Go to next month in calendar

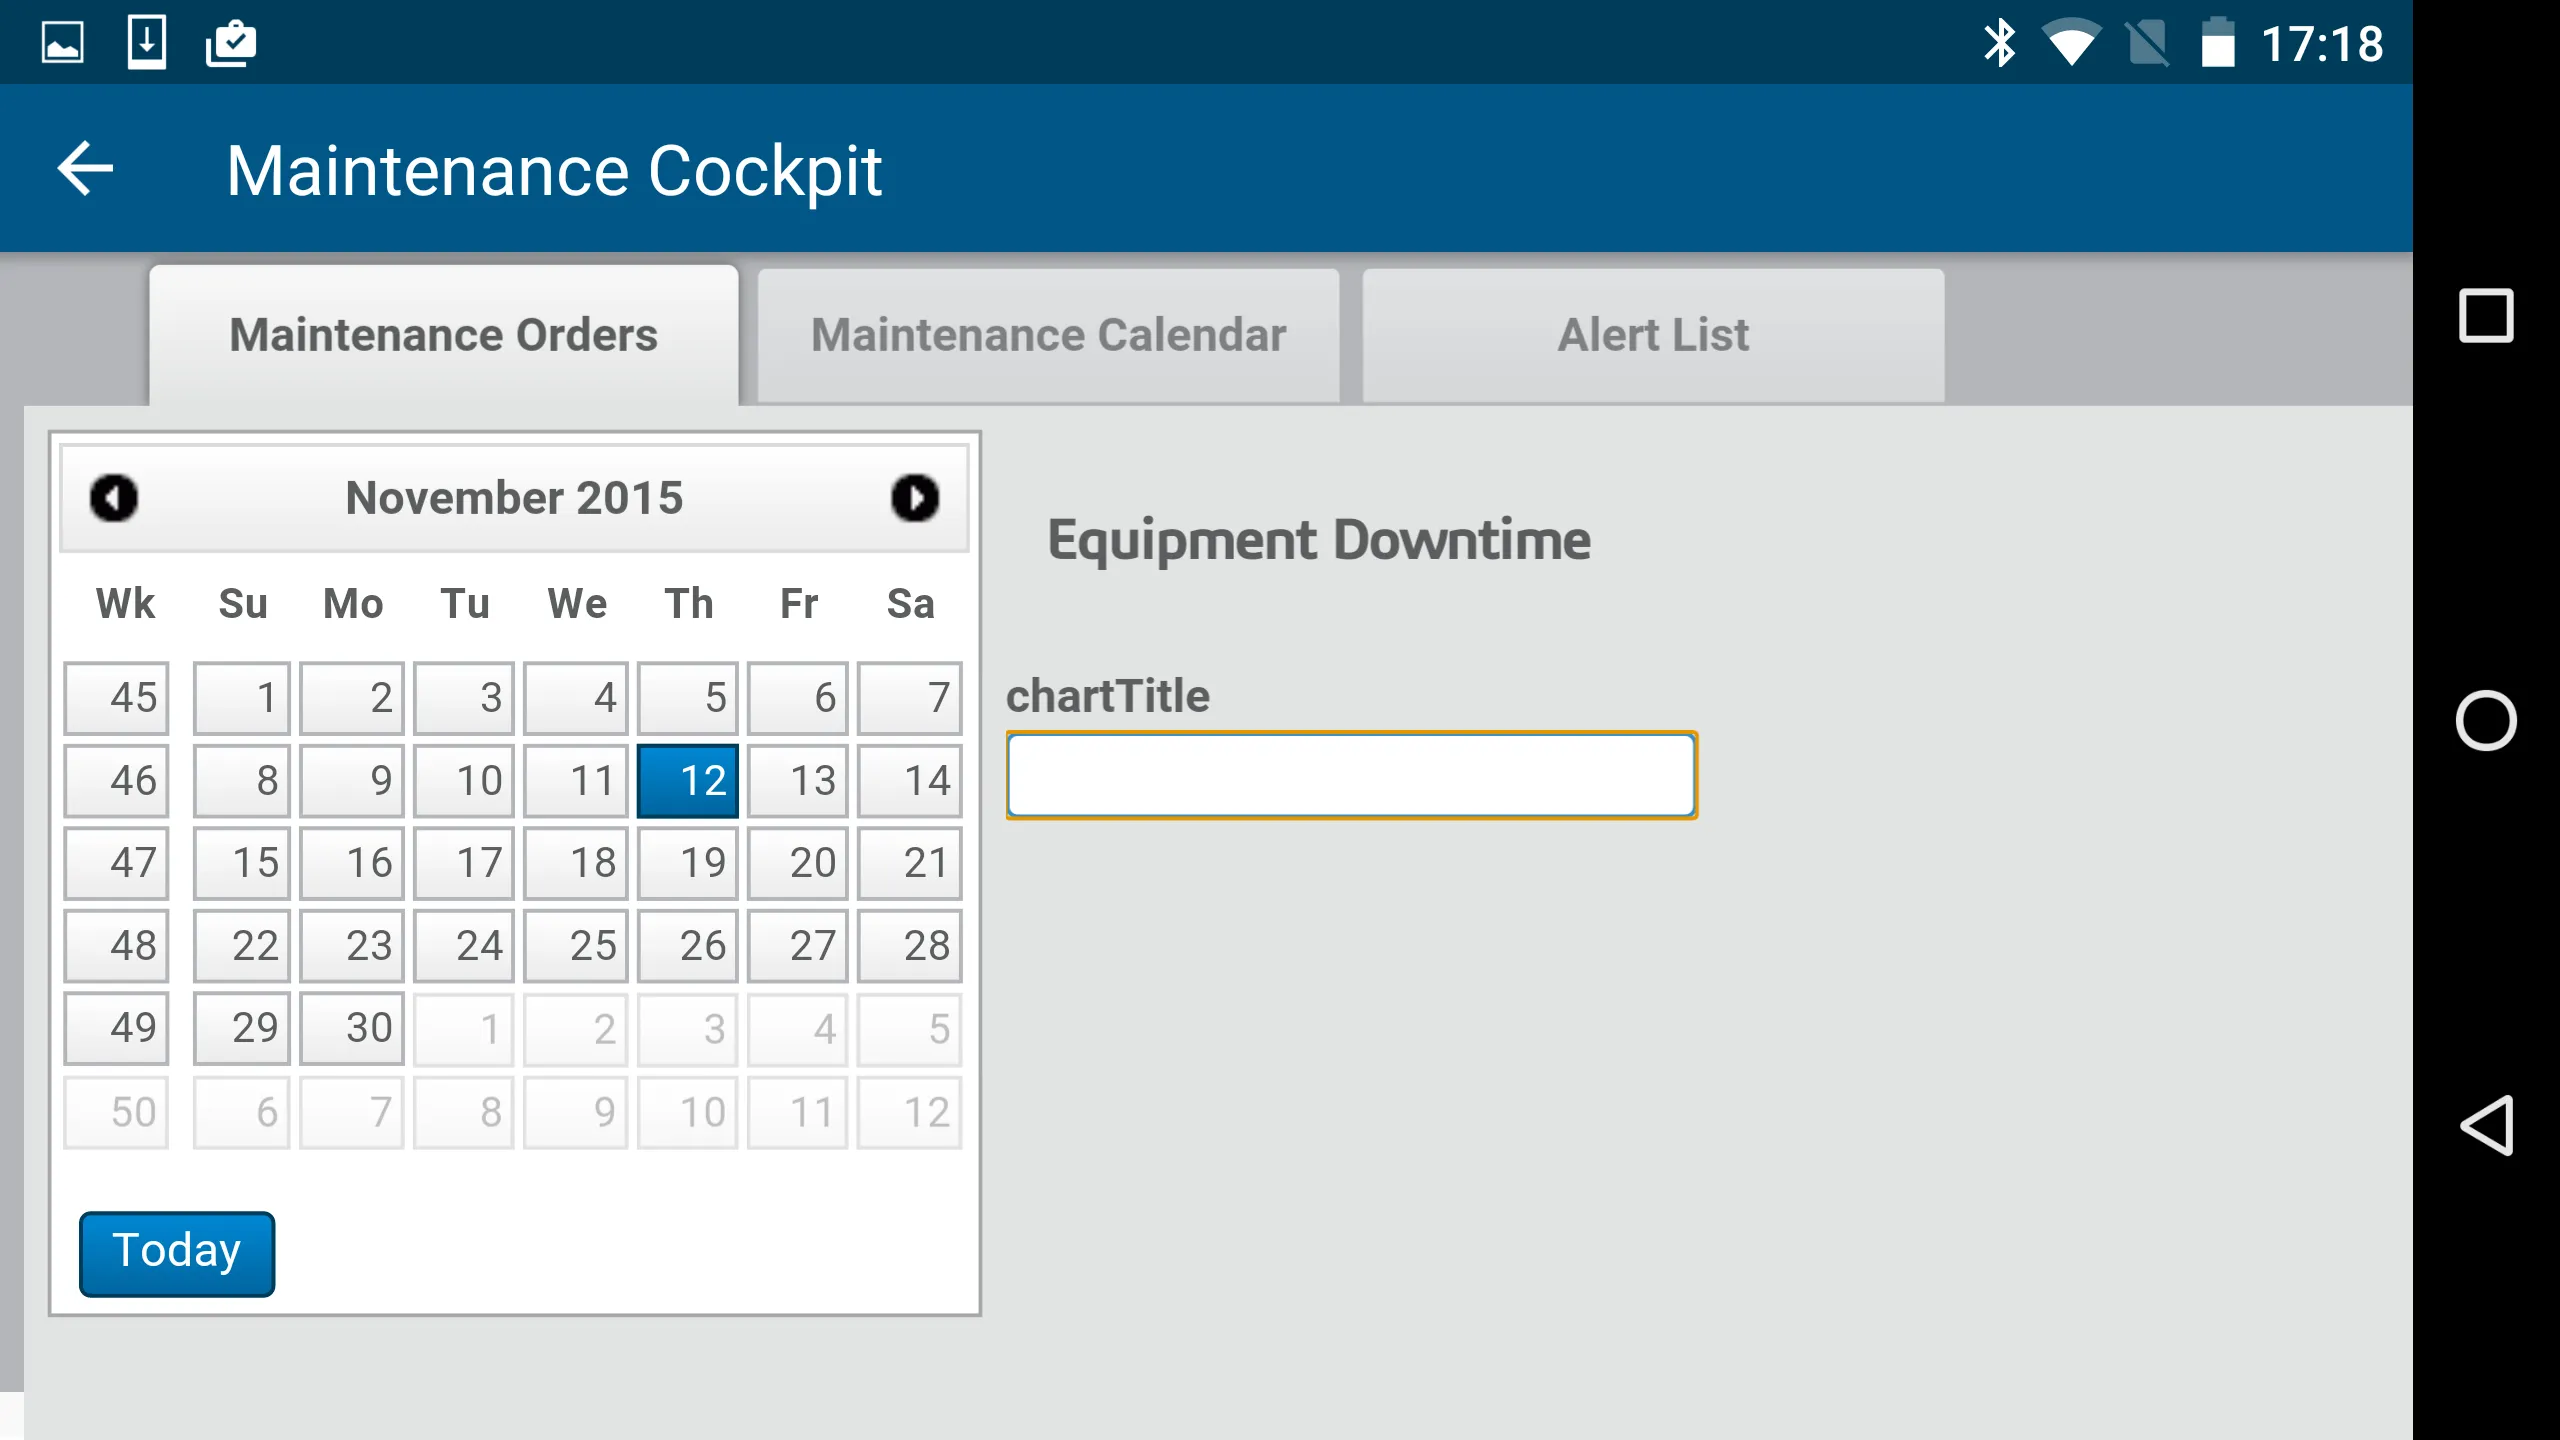(x=915, y=498)
